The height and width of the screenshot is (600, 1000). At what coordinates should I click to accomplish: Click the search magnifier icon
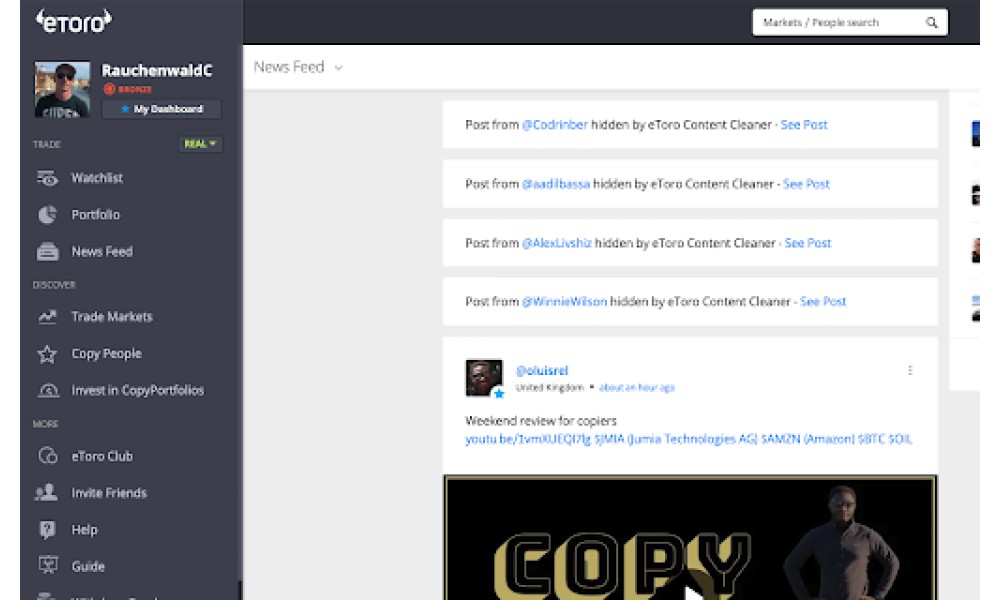pyautogui.click(x=932, y=22)
